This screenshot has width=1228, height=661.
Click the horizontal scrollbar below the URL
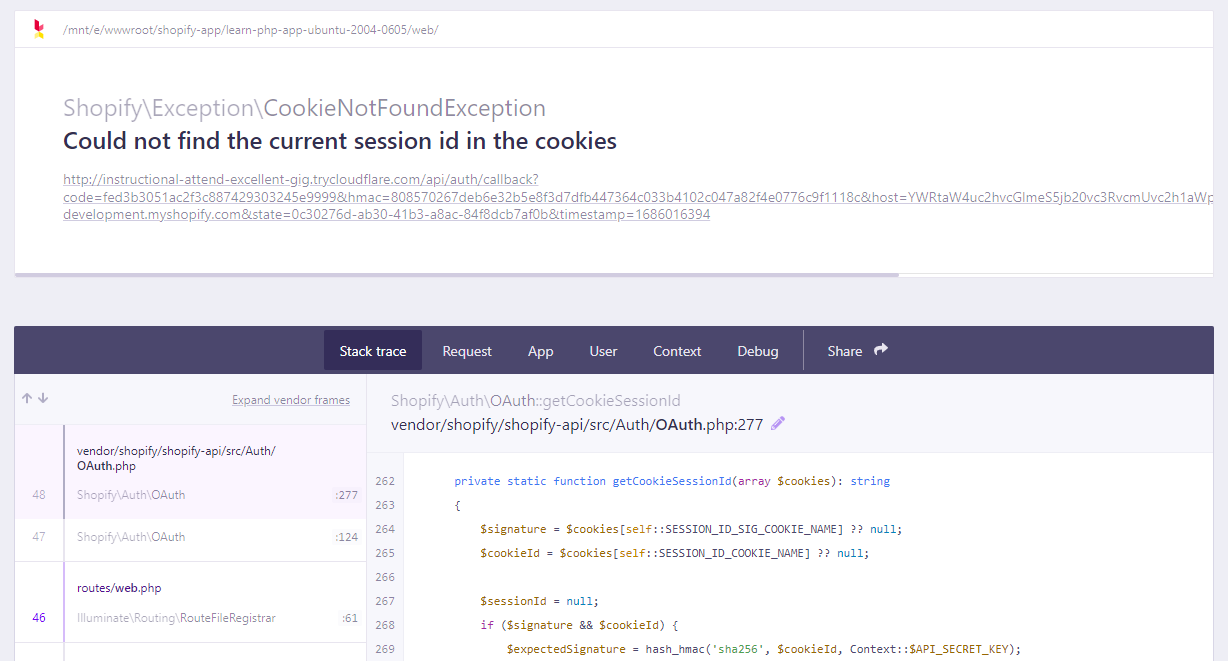456,274
